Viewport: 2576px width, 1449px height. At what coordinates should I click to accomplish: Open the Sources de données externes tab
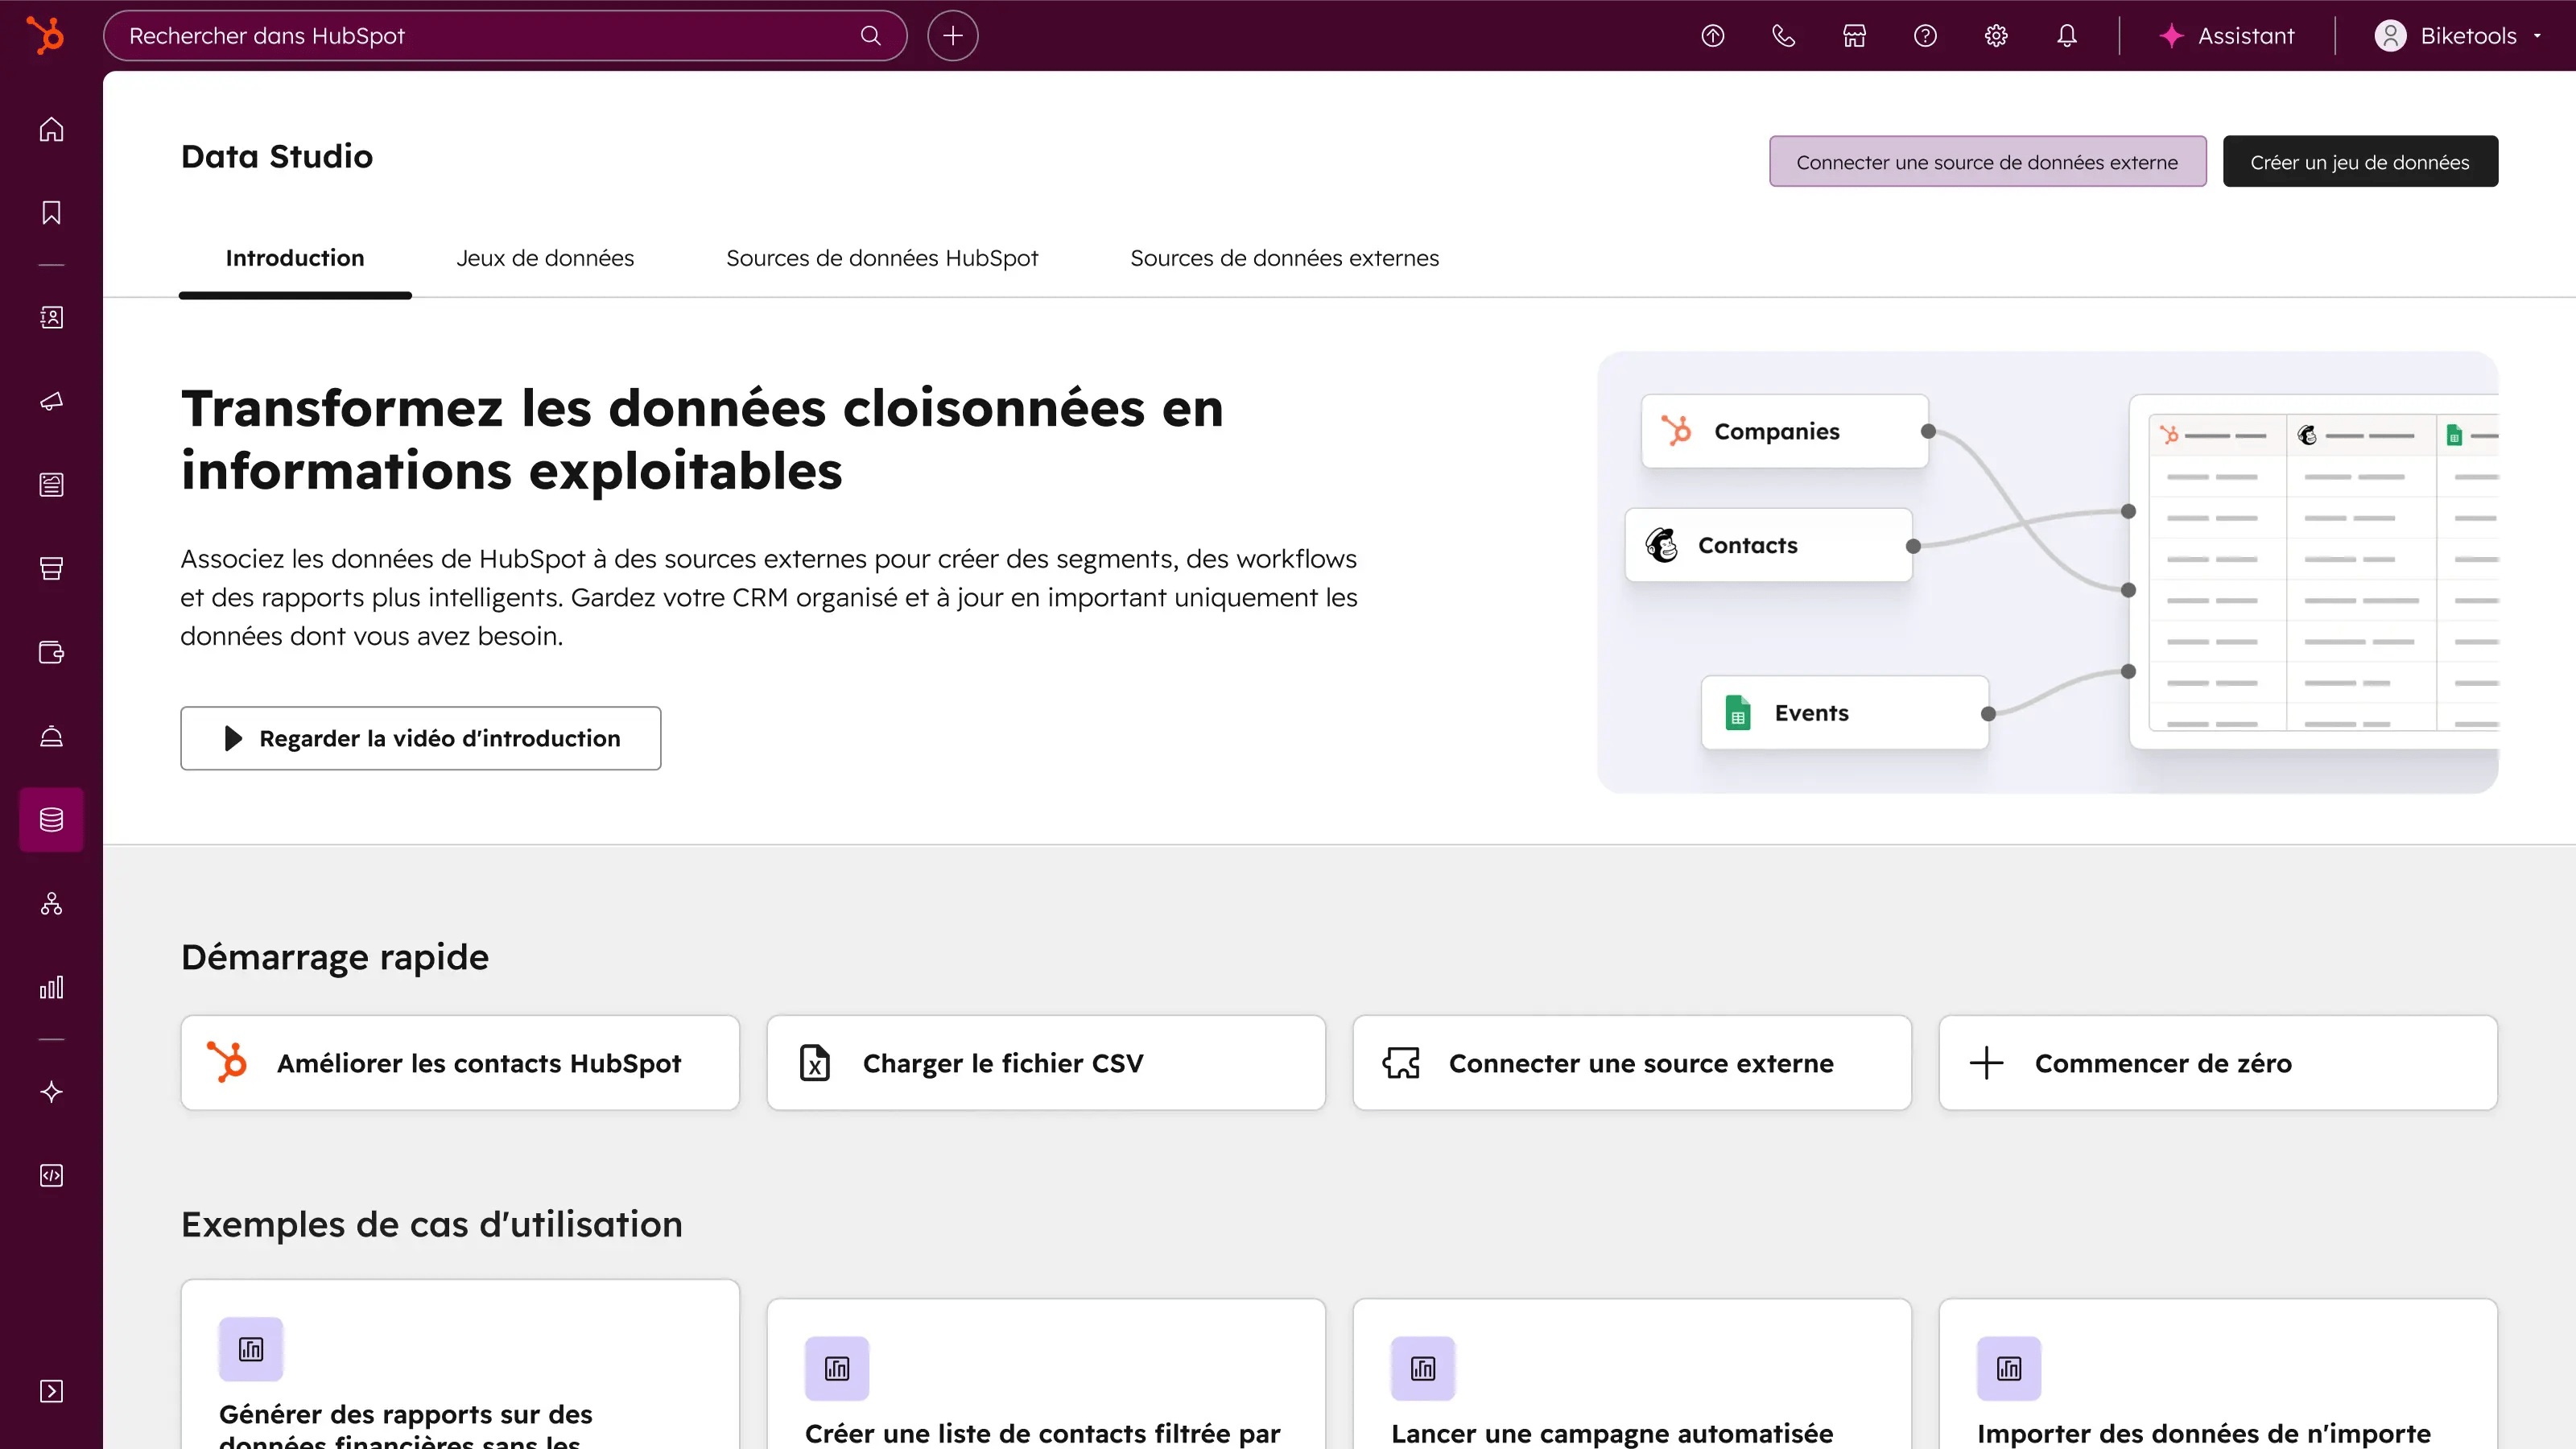pyautogui.click(x=1284, y=257)
